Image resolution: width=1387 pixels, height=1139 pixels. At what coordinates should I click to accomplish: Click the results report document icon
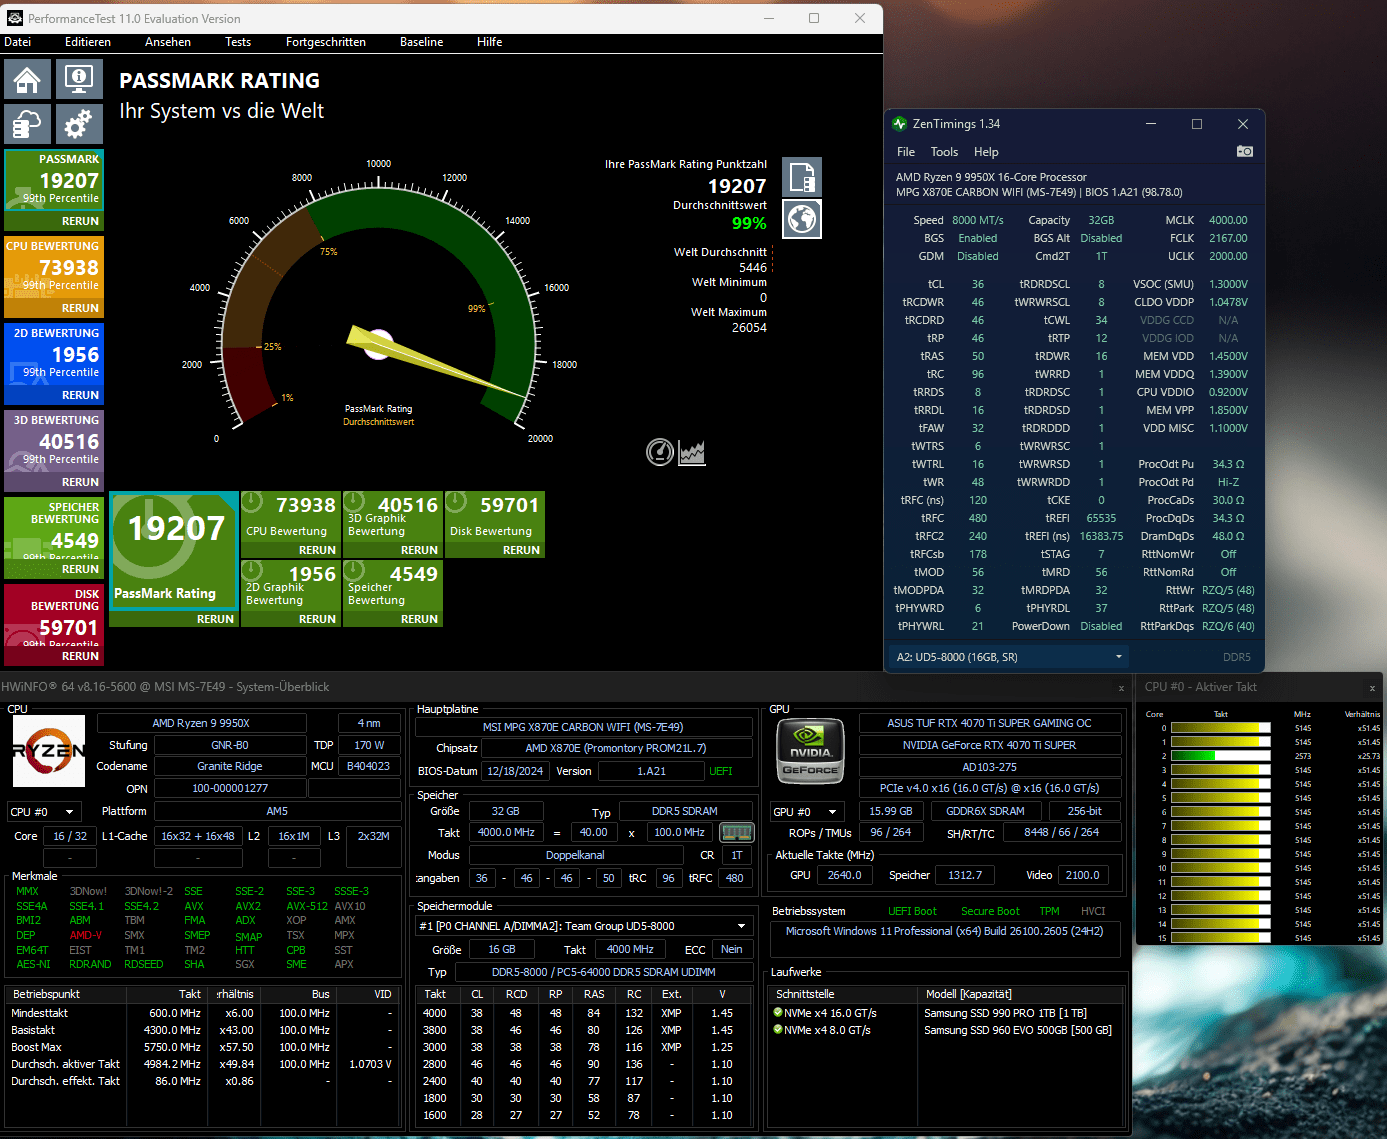pos(802,177)
